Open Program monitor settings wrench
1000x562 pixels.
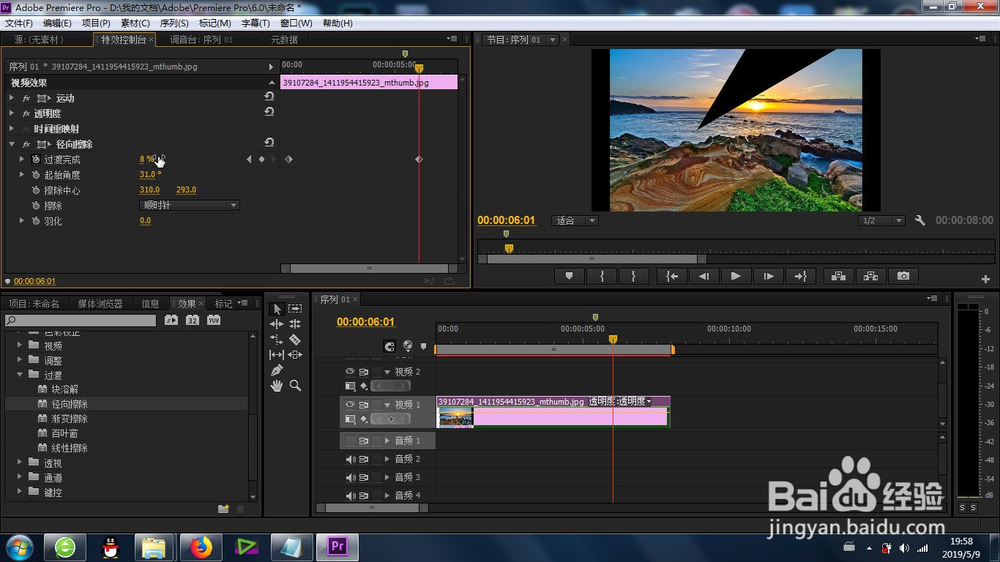tap(920, 220)
